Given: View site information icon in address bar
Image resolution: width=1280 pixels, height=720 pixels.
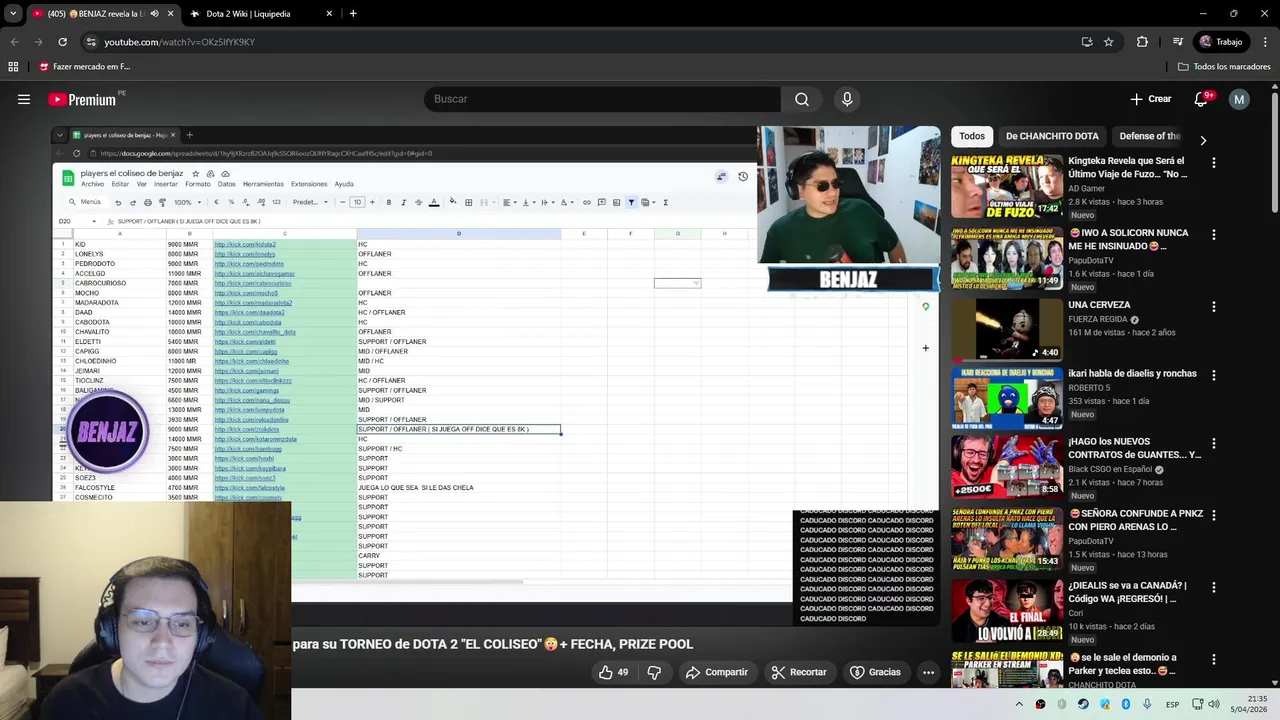Looking at the screenshot, I should click(91, 42).
